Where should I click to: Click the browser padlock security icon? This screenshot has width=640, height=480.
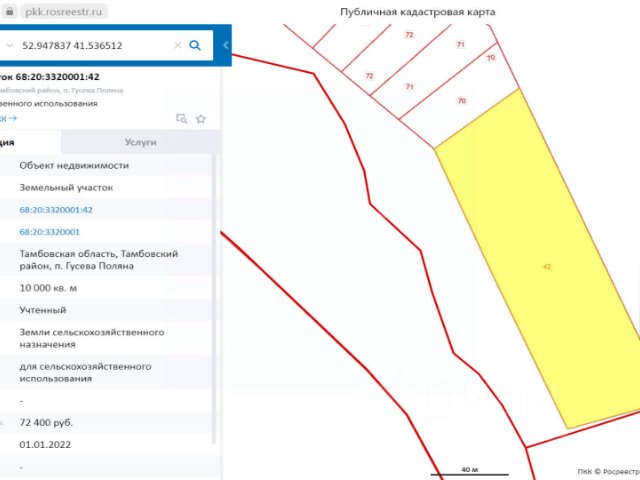pos(9,11)
